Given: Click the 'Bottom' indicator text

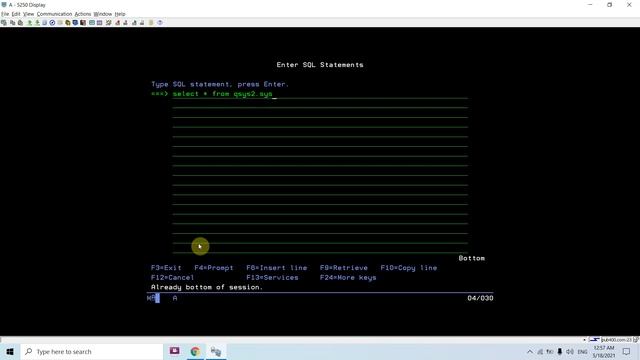Looking at the screenshot, I should 471,258.
